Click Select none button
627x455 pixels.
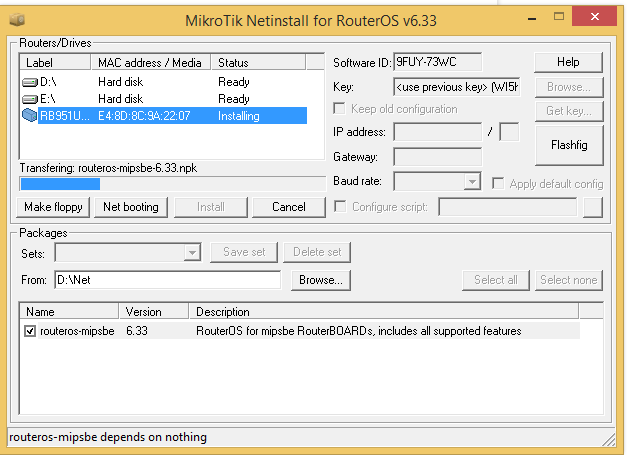click(569, 280)
